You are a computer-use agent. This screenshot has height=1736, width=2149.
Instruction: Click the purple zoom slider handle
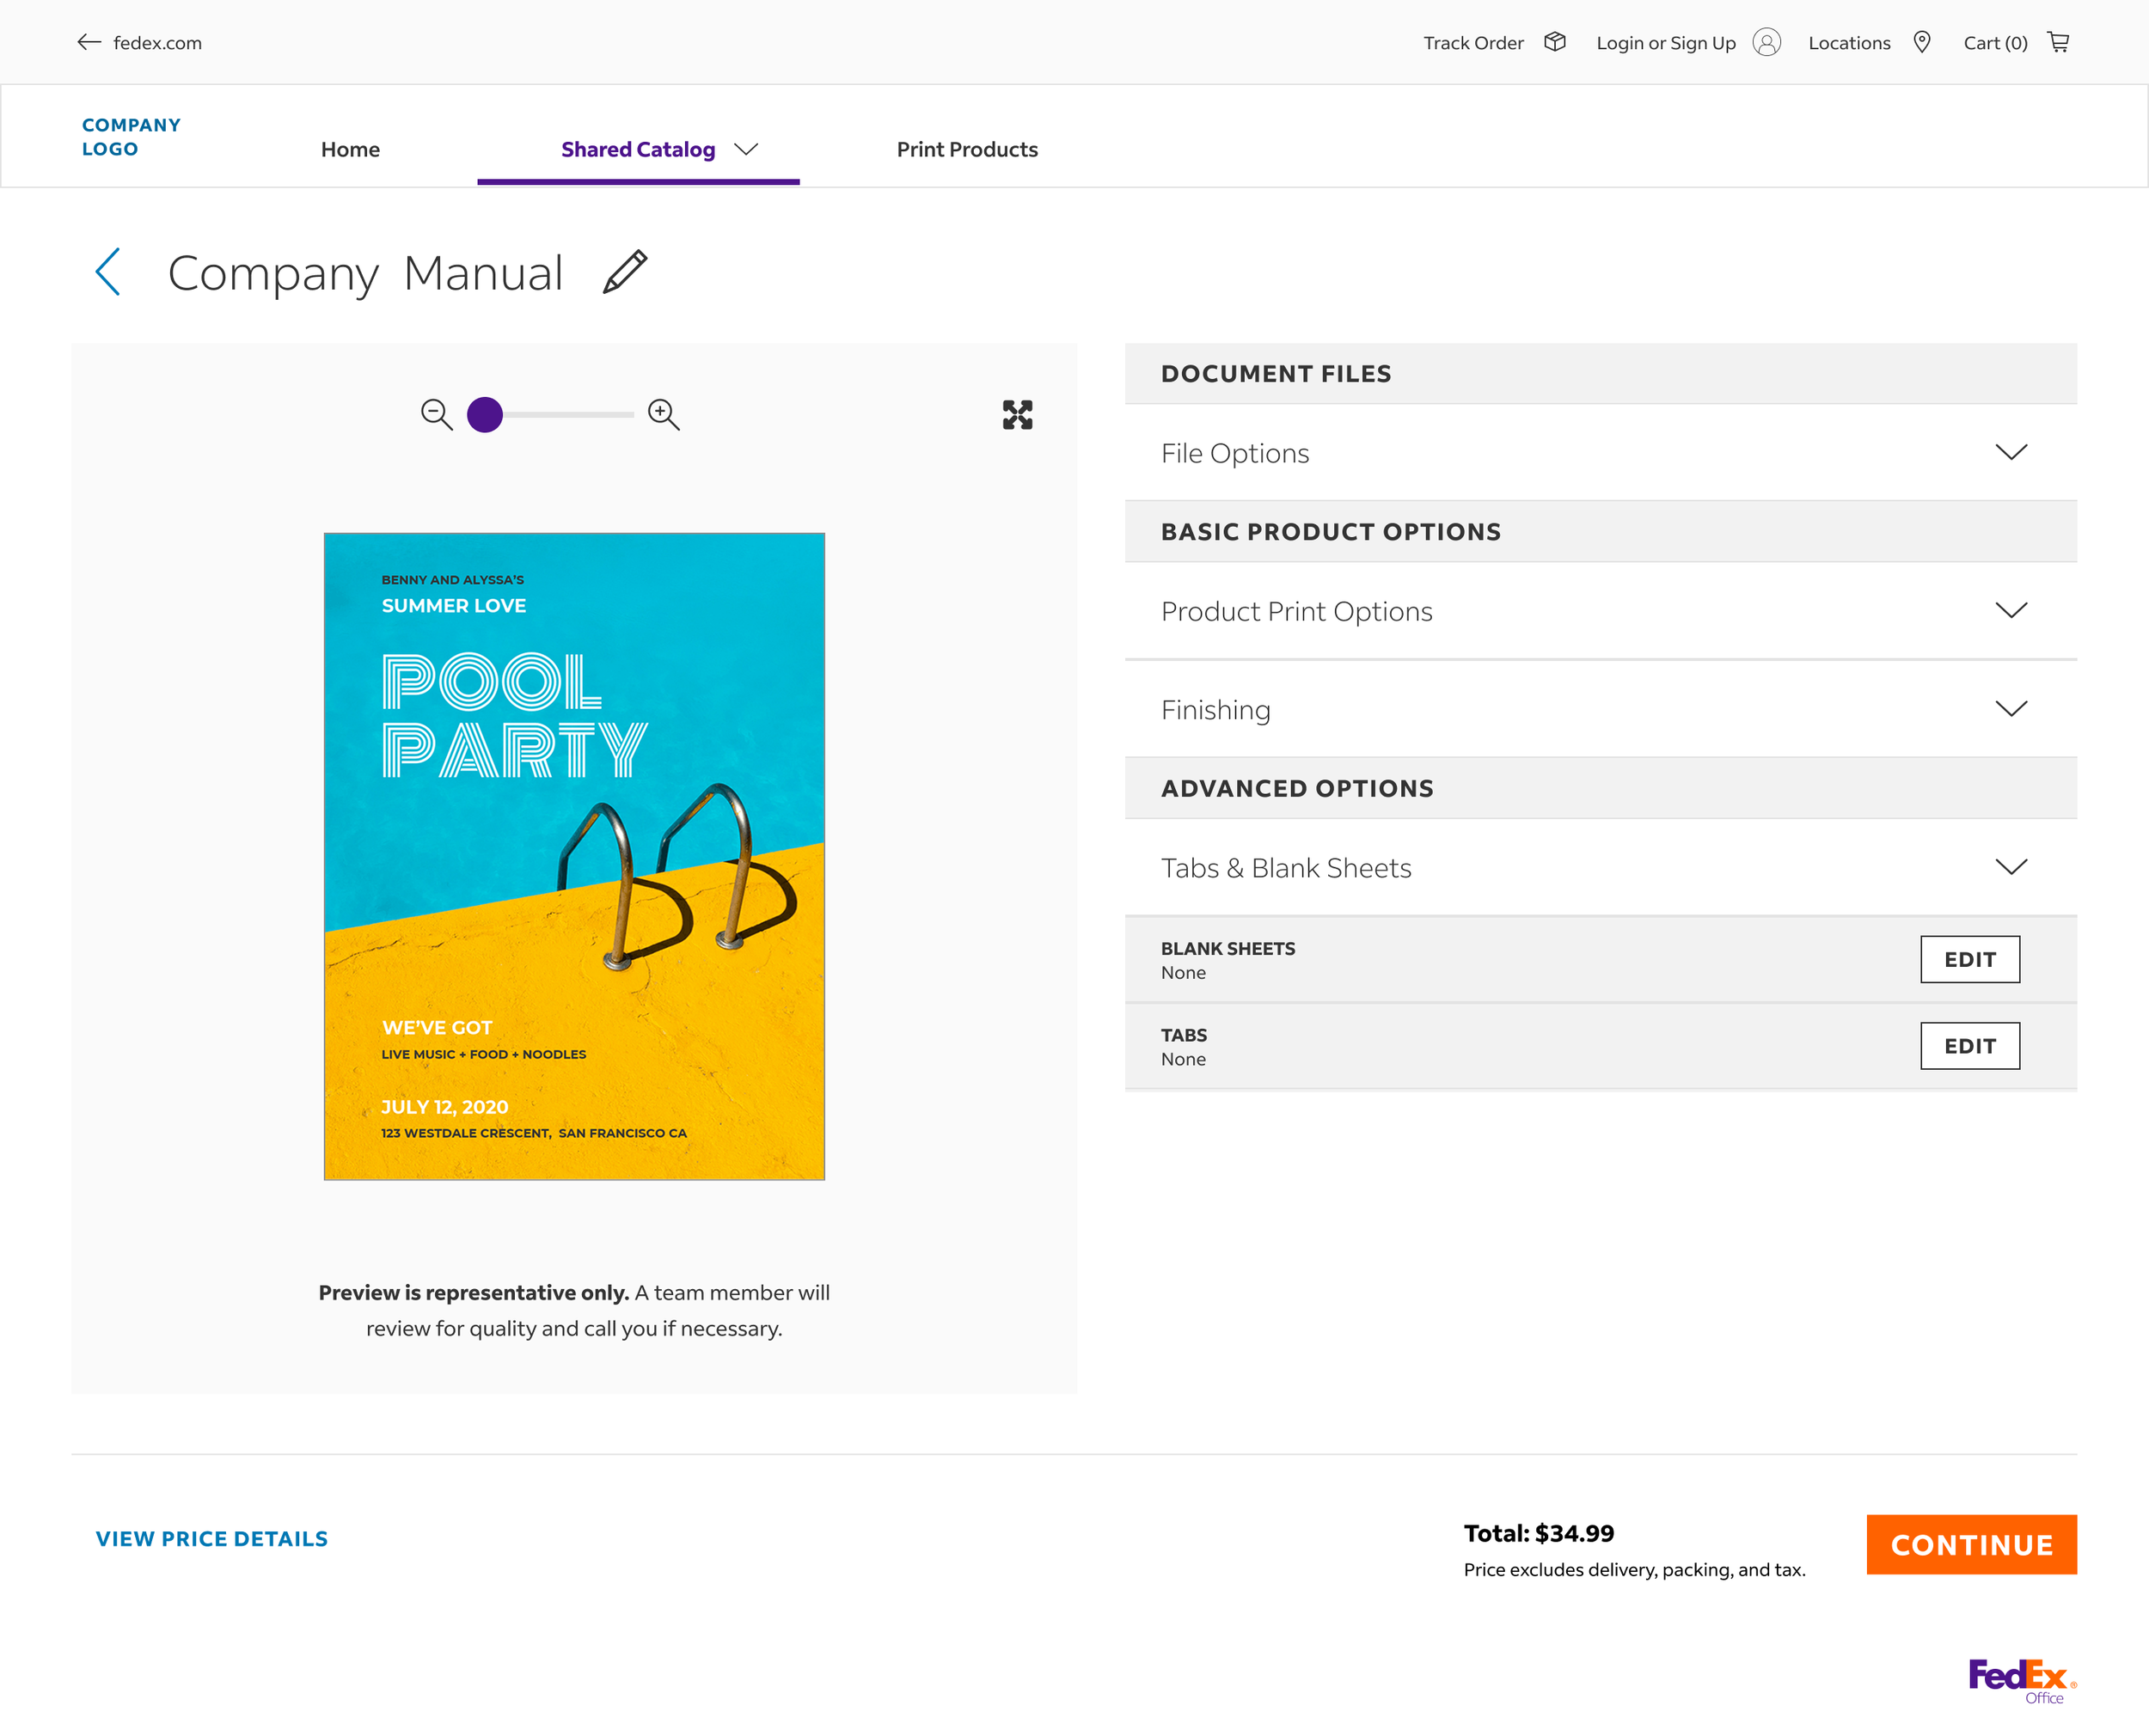click(485, 414)
